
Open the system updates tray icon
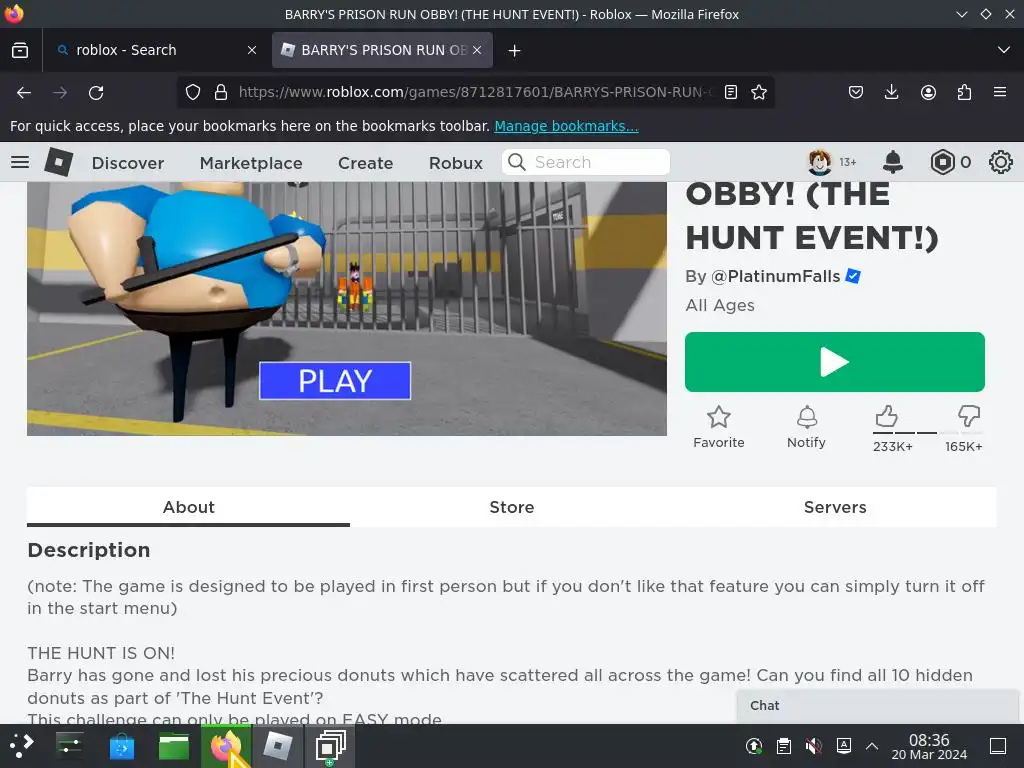[x=754, y=746]
